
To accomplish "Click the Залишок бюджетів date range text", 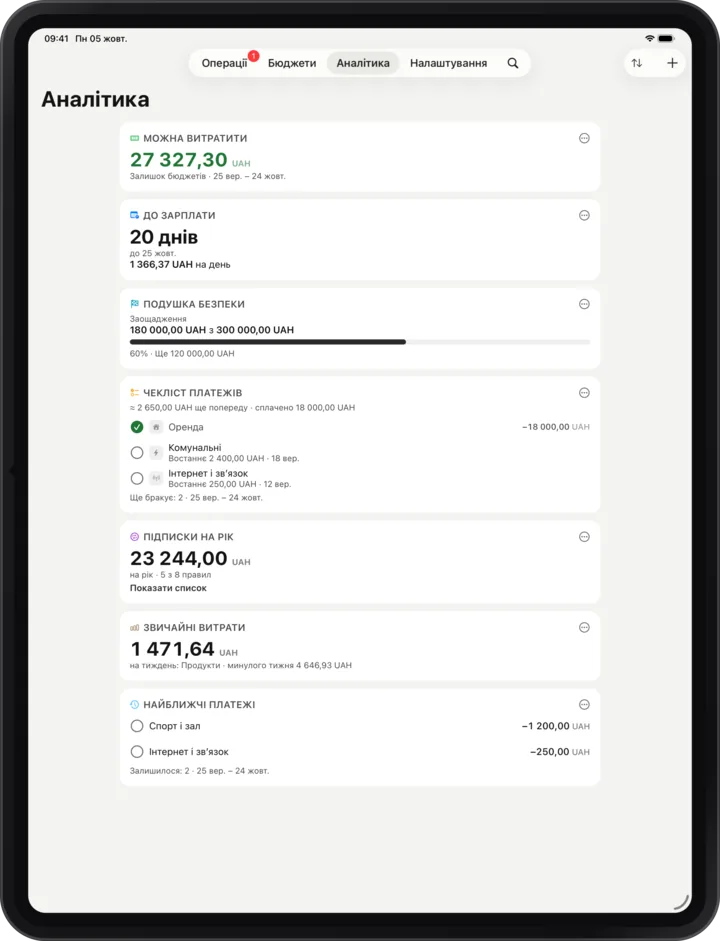I will click(x=208, y=176).
